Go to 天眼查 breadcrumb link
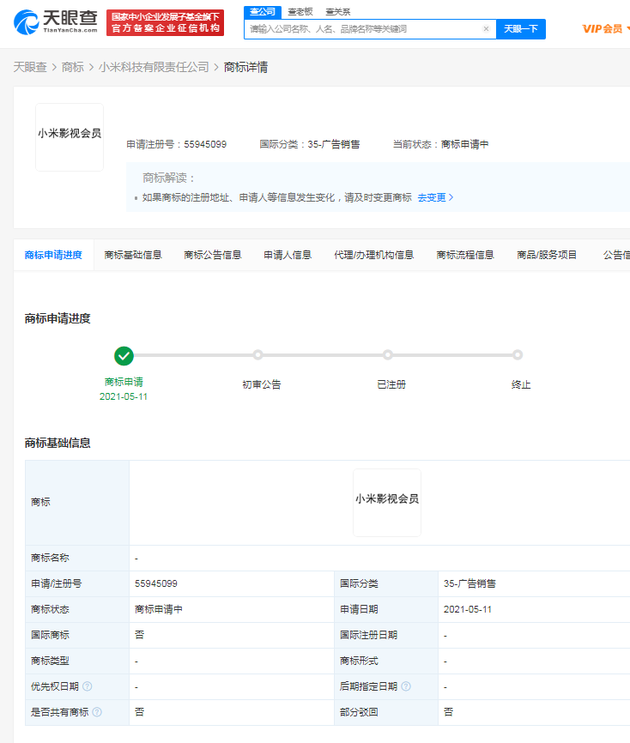 pos(30,67)
